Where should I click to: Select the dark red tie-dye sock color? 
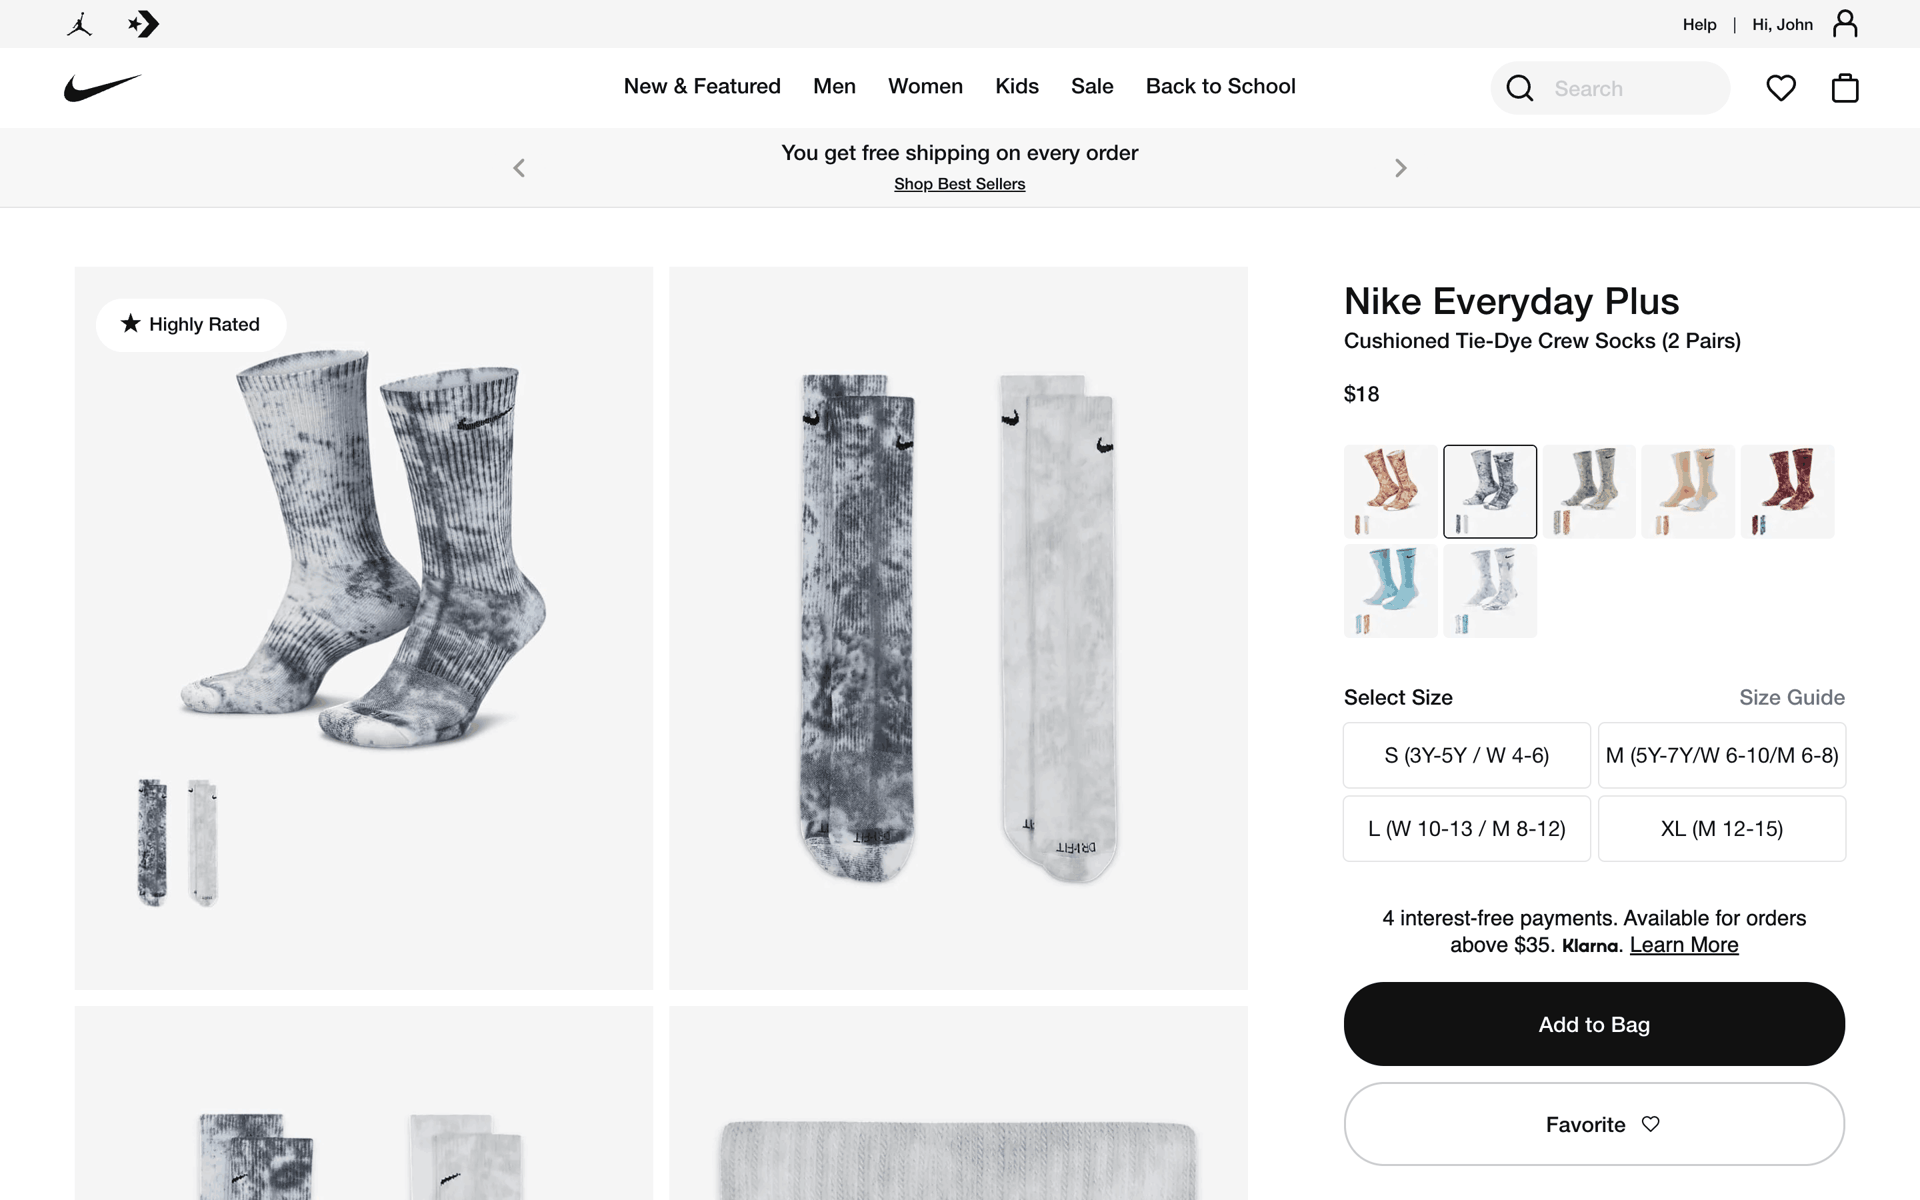pos(1787,491)
